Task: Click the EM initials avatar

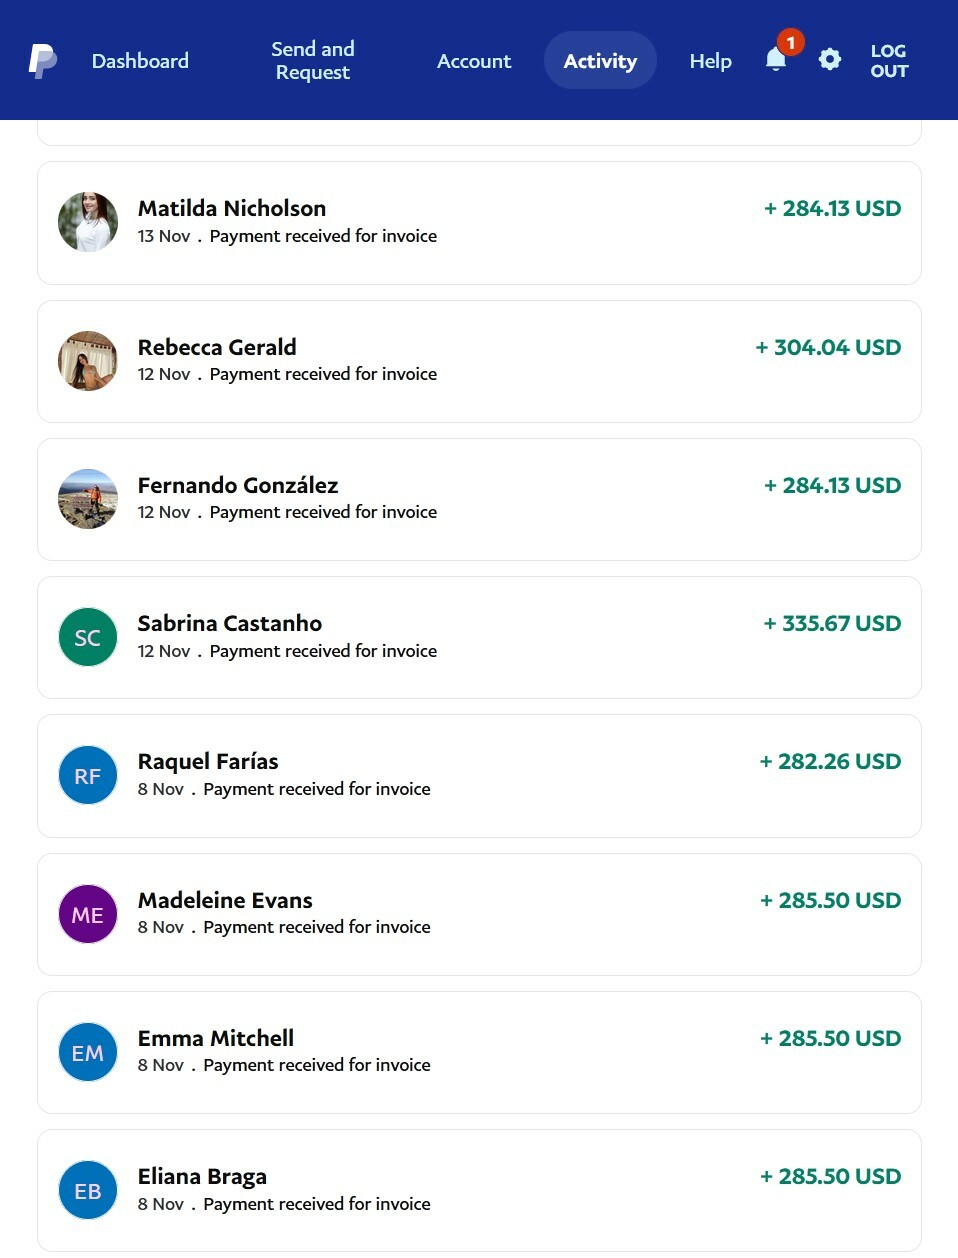Action: tap(88, 1052)
